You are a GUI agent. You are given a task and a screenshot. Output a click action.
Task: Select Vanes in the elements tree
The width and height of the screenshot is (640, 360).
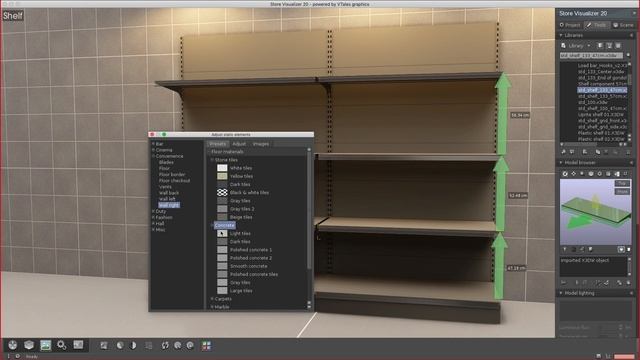[x=165, y=187]
